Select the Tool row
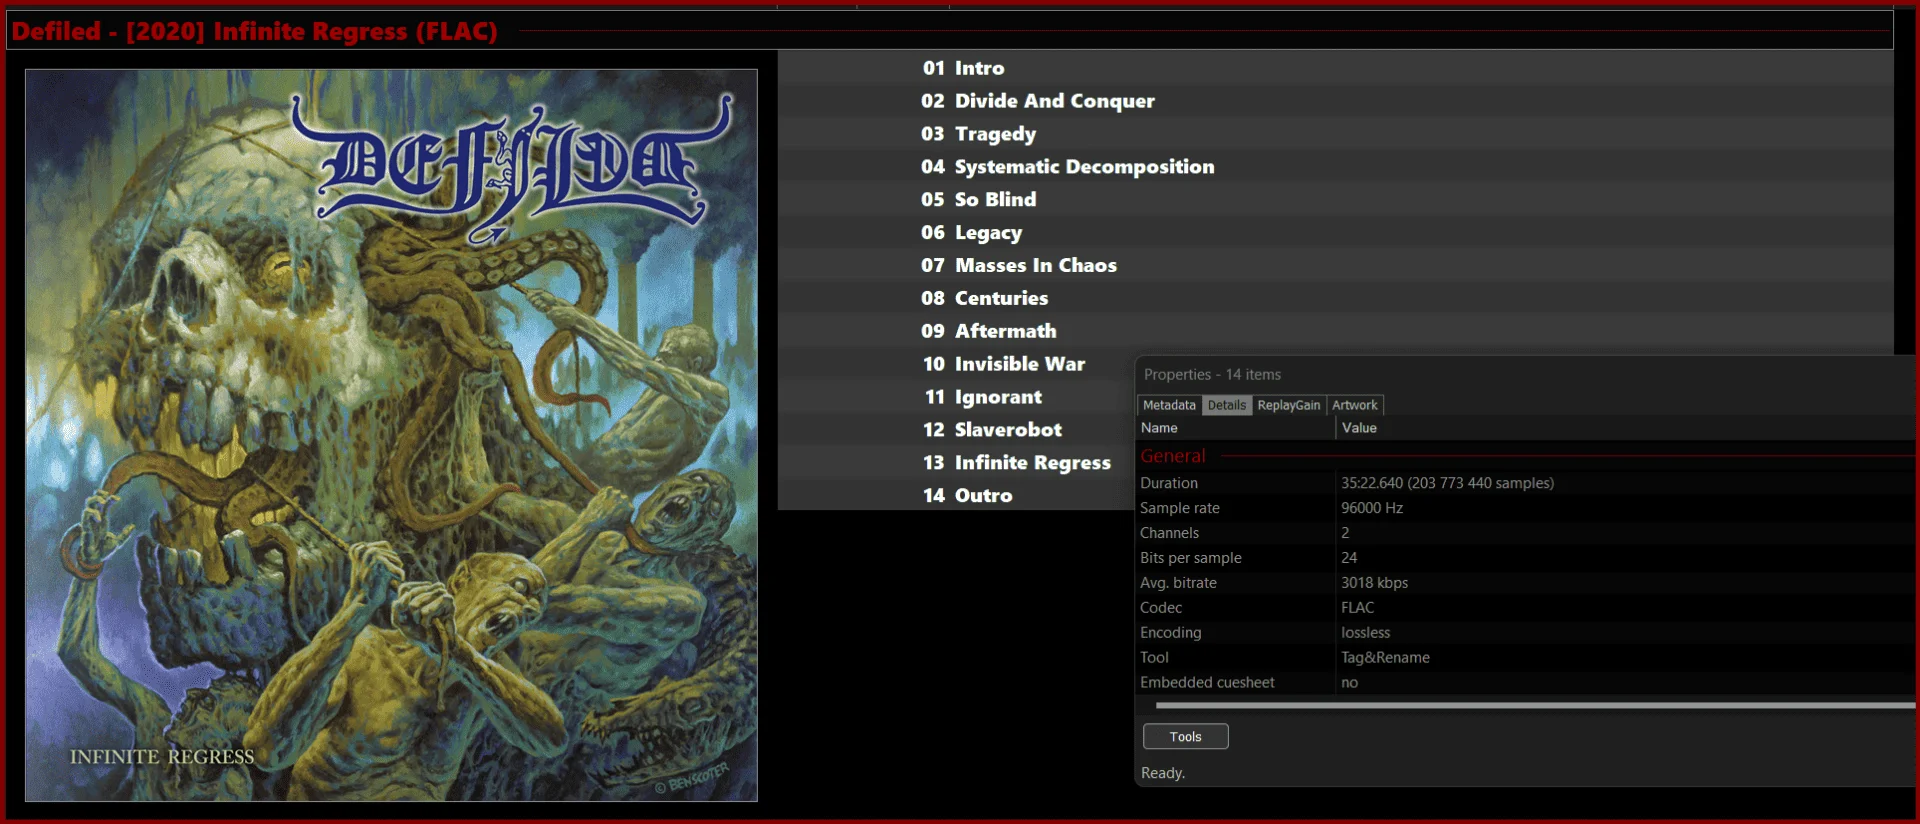 [x=1526, y=658]
